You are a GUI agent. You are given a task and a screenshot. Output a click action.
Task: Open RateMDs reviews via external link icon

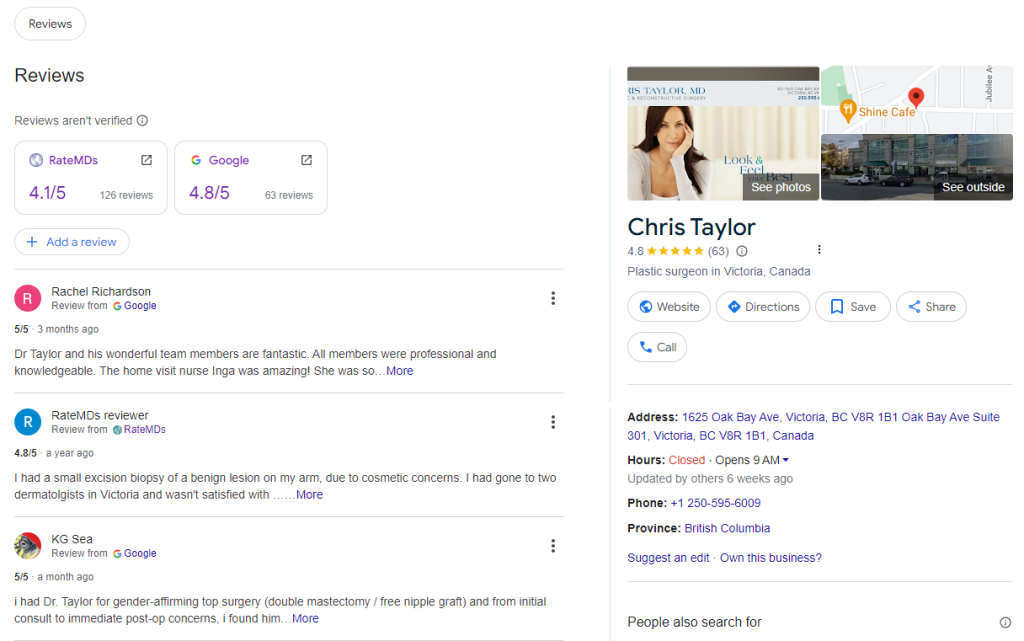146,159
